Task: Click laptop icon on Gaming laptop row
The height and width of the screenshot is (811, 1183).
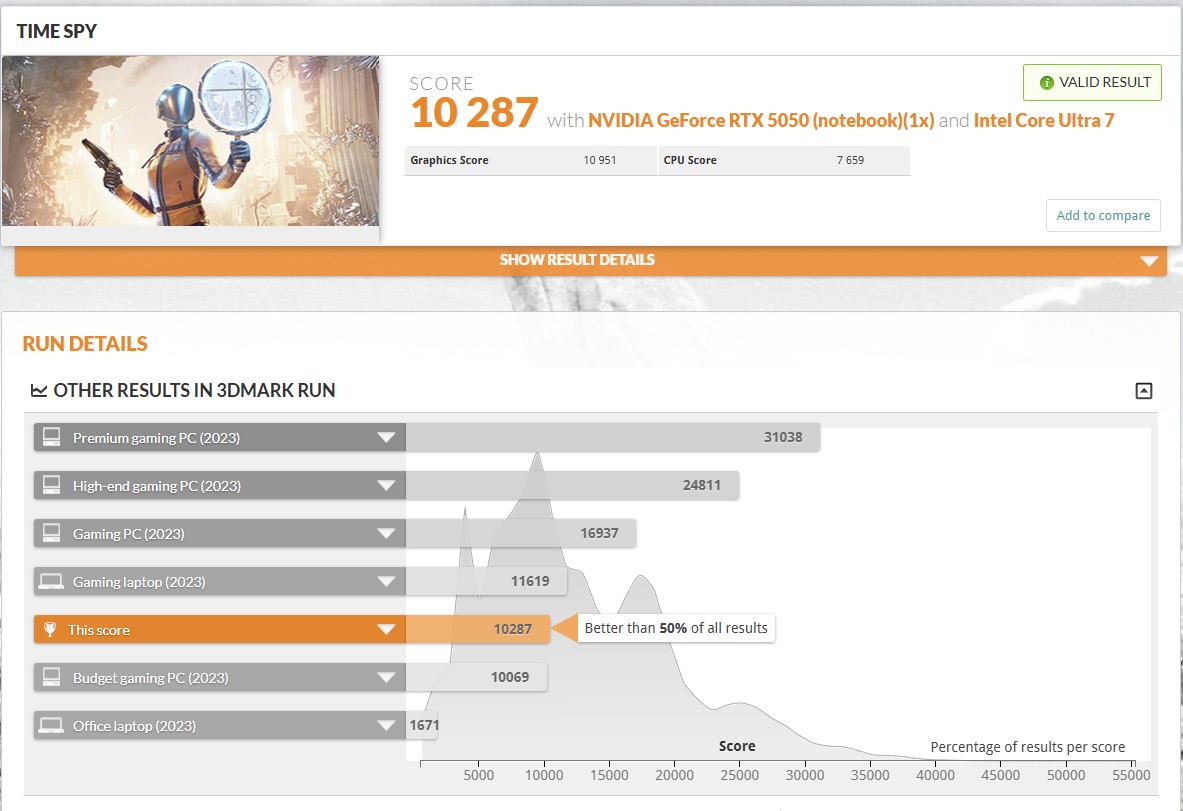Action: click(51, 582)
